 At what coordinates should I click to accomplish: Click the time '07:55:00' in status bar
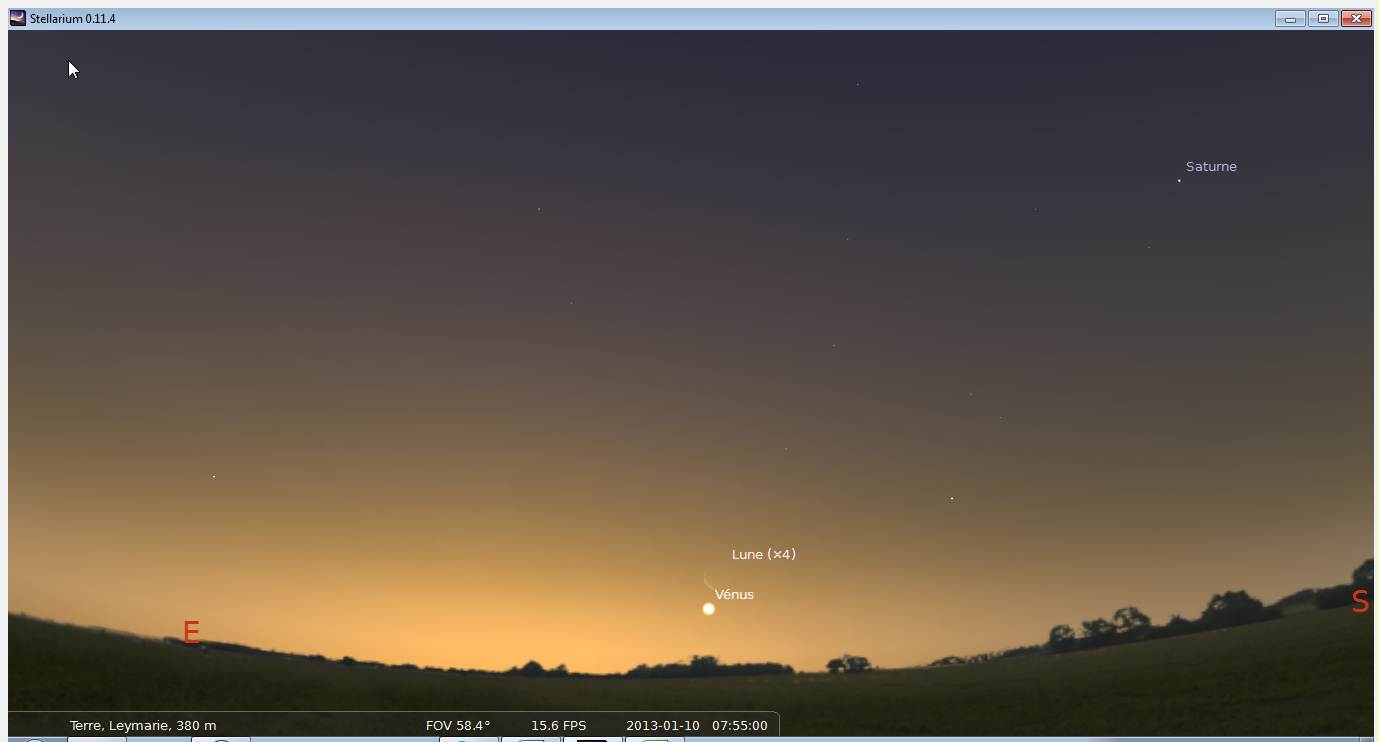point(740,726)
